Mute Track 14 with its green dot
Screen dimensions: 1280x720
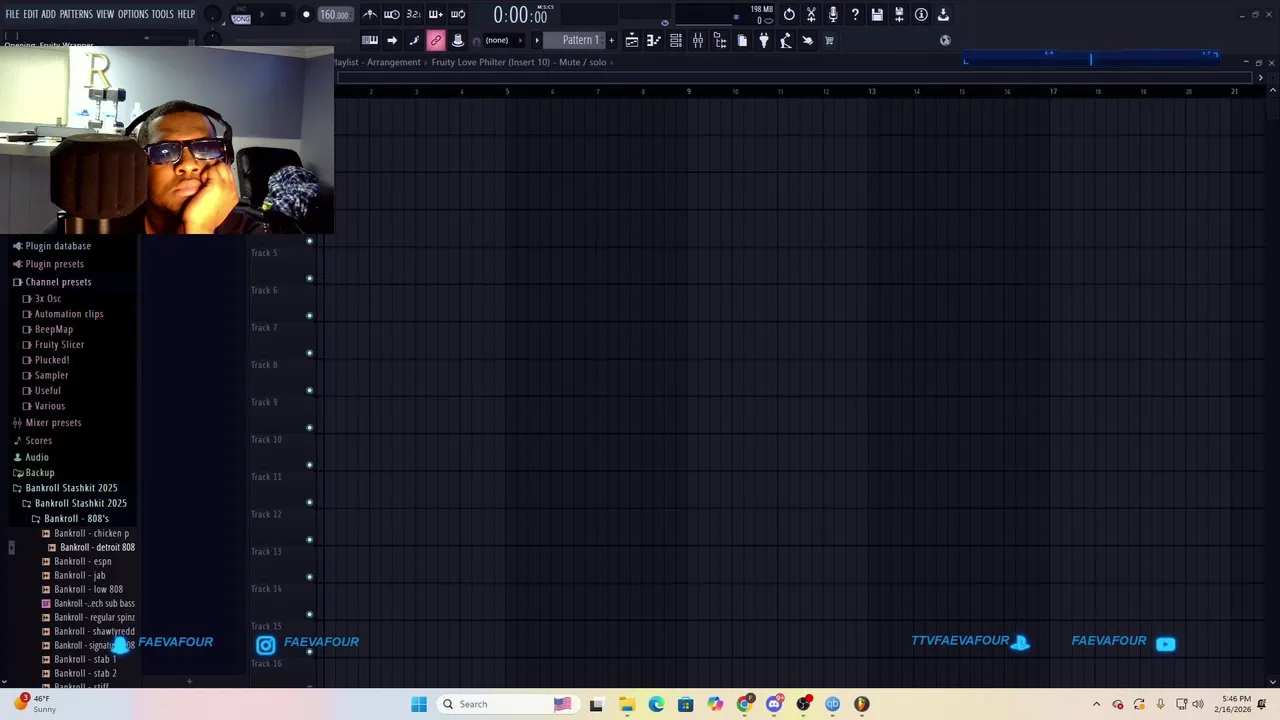click(x=309, y=577)
